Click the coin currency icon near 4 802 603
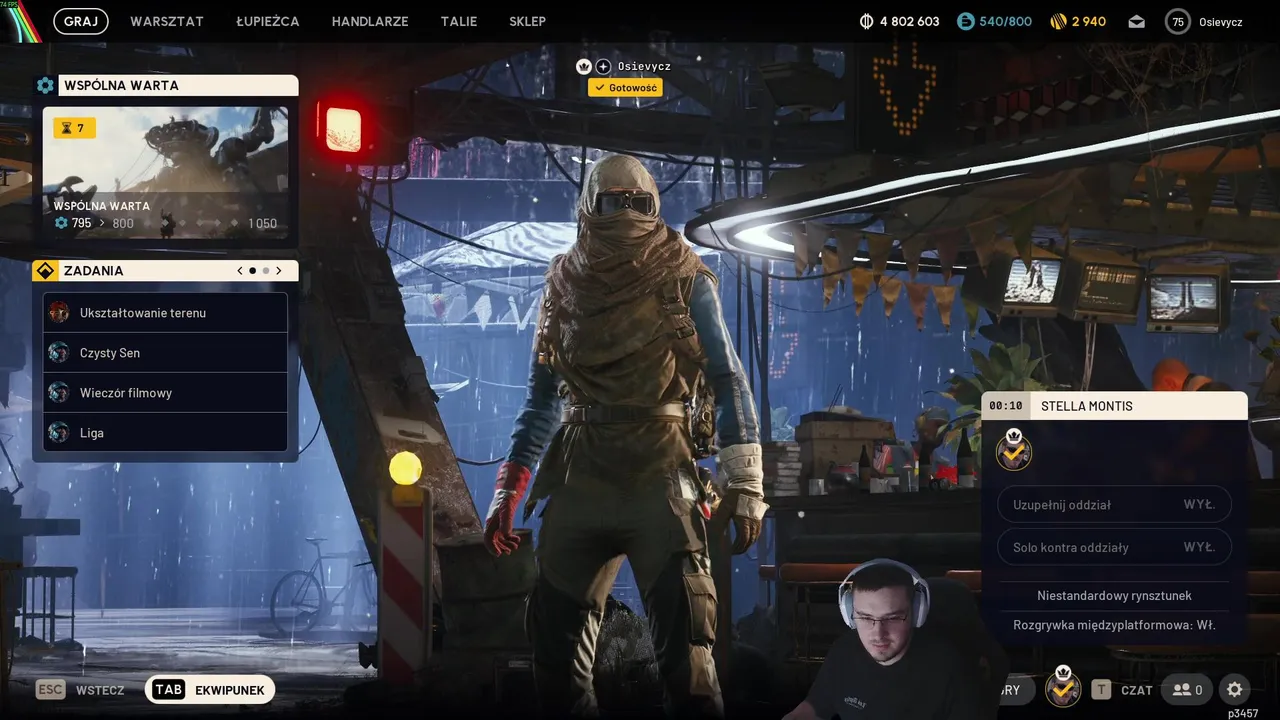Image resolution: width=1280 pixels, height=720 pixels. (866, 21)
